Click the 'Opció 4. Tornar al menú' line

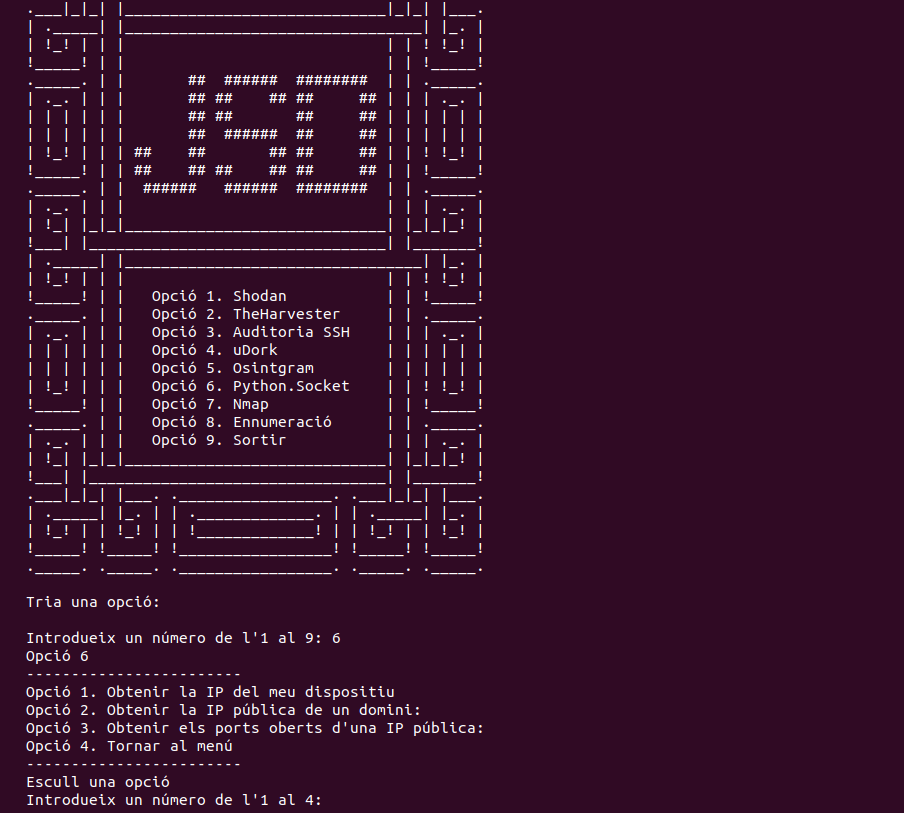[x=129, y=746]
